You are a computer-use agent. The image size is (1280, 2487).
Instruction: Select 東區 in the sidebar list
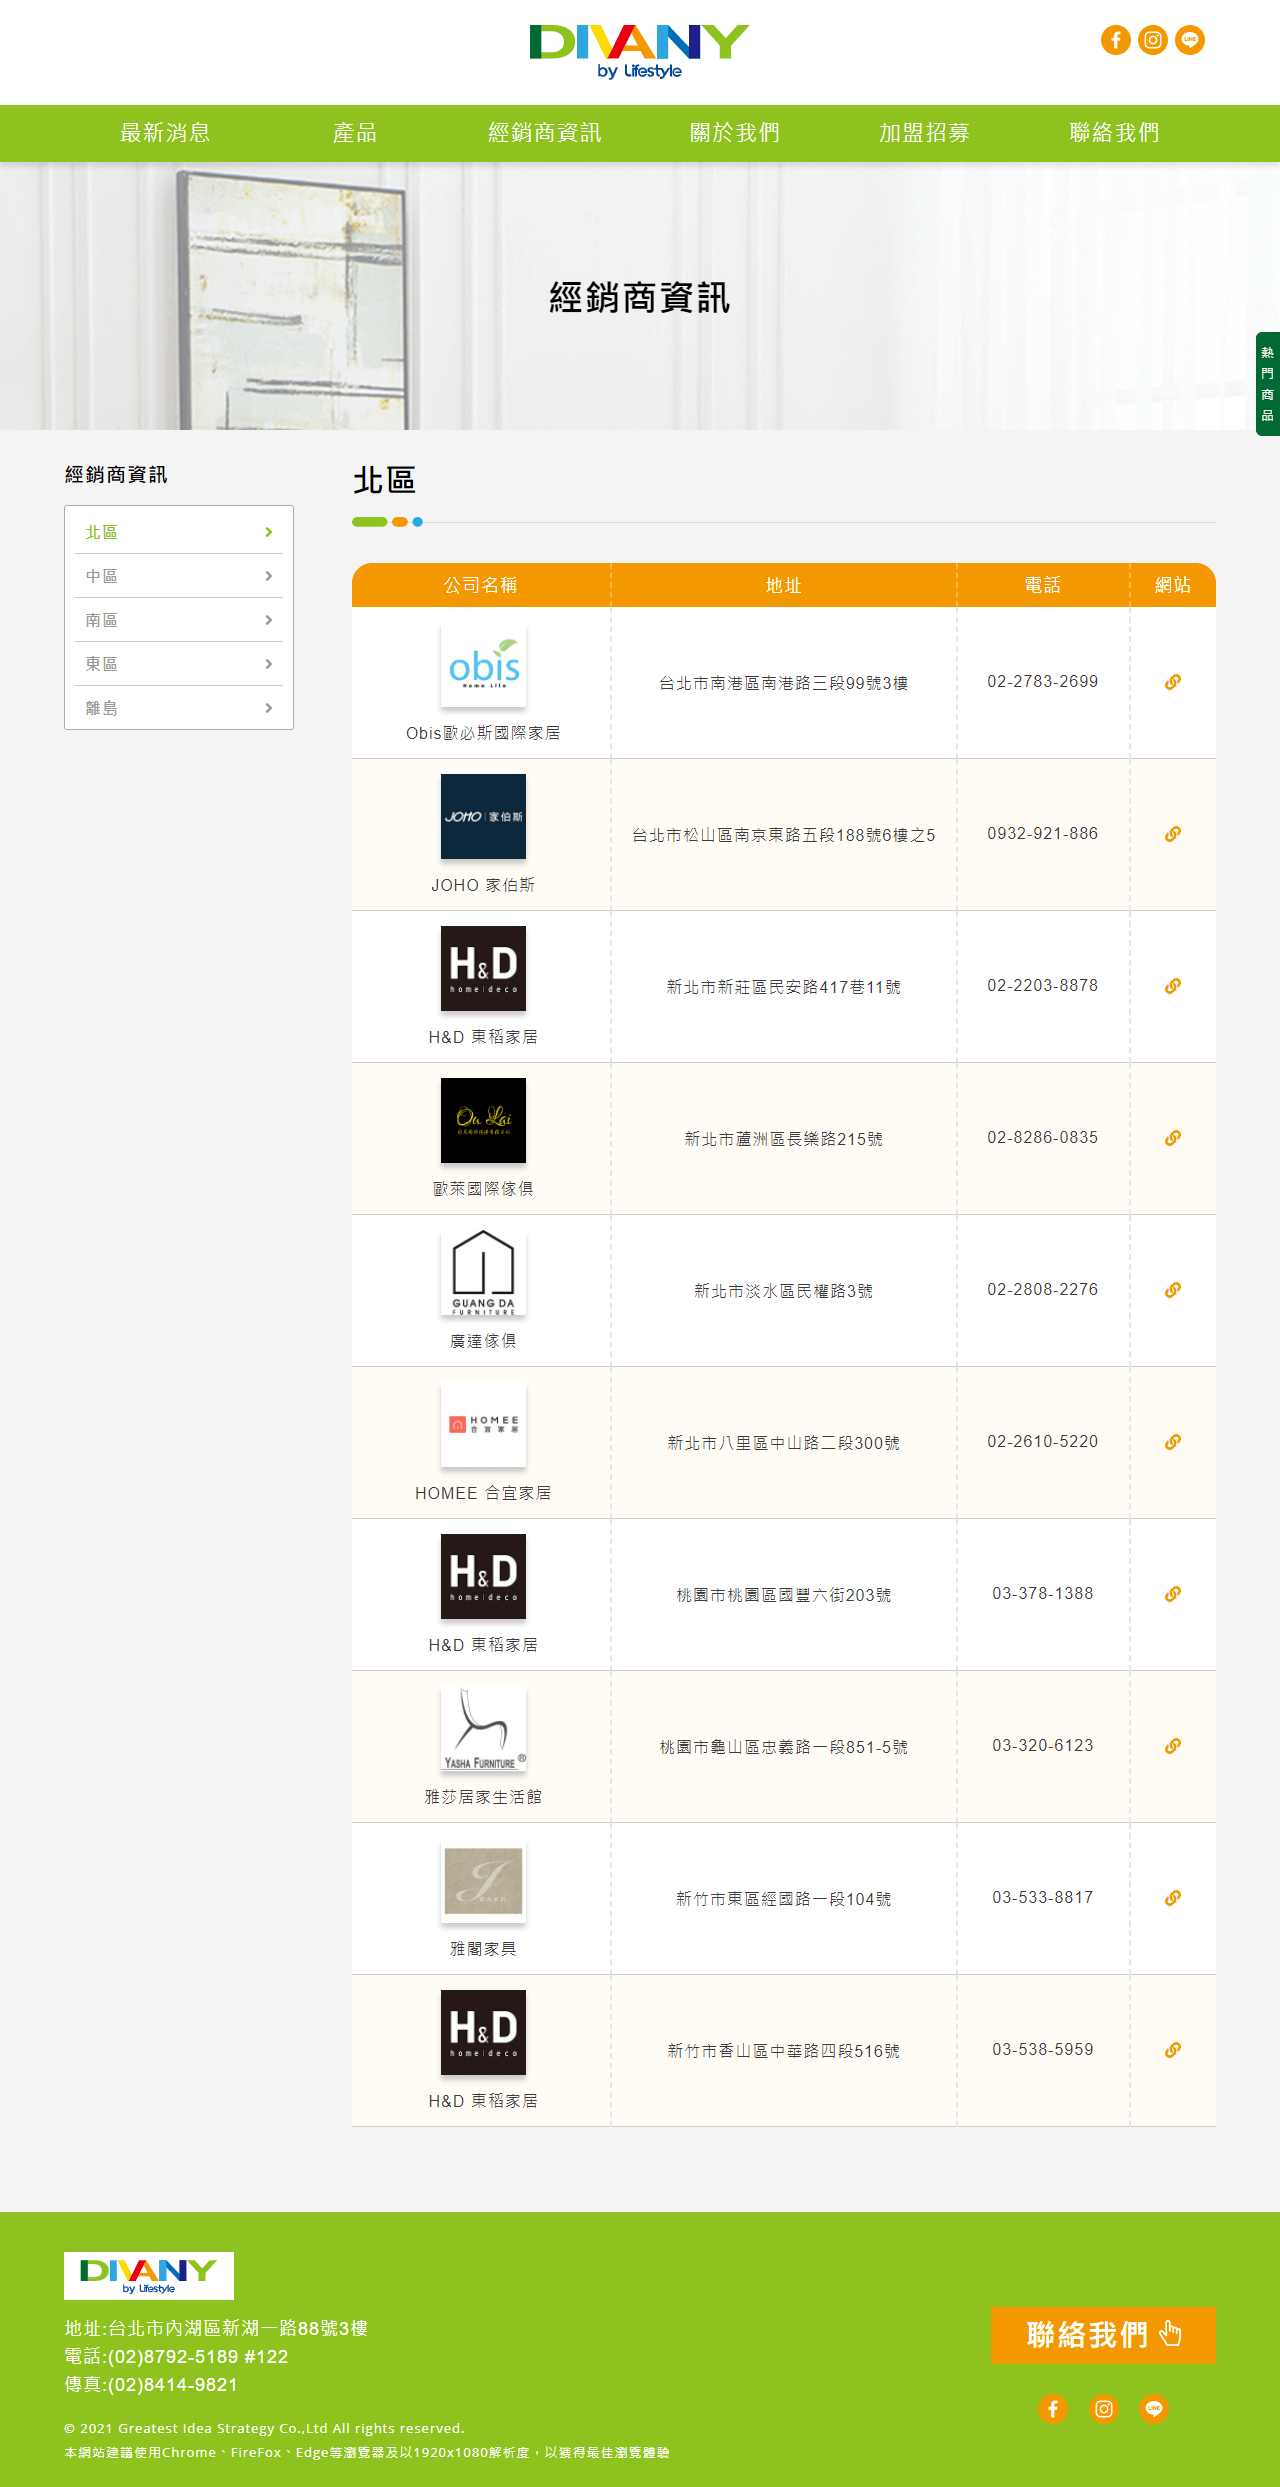(x=179, y=664)
